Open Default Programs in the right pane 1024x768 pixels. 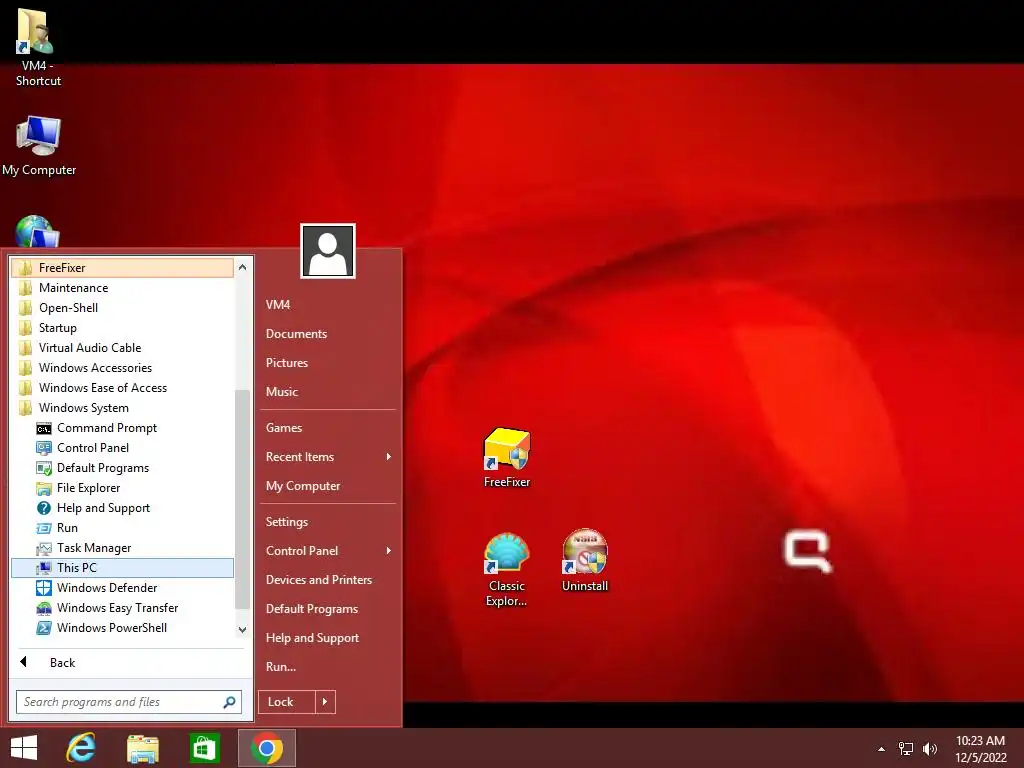328,609
